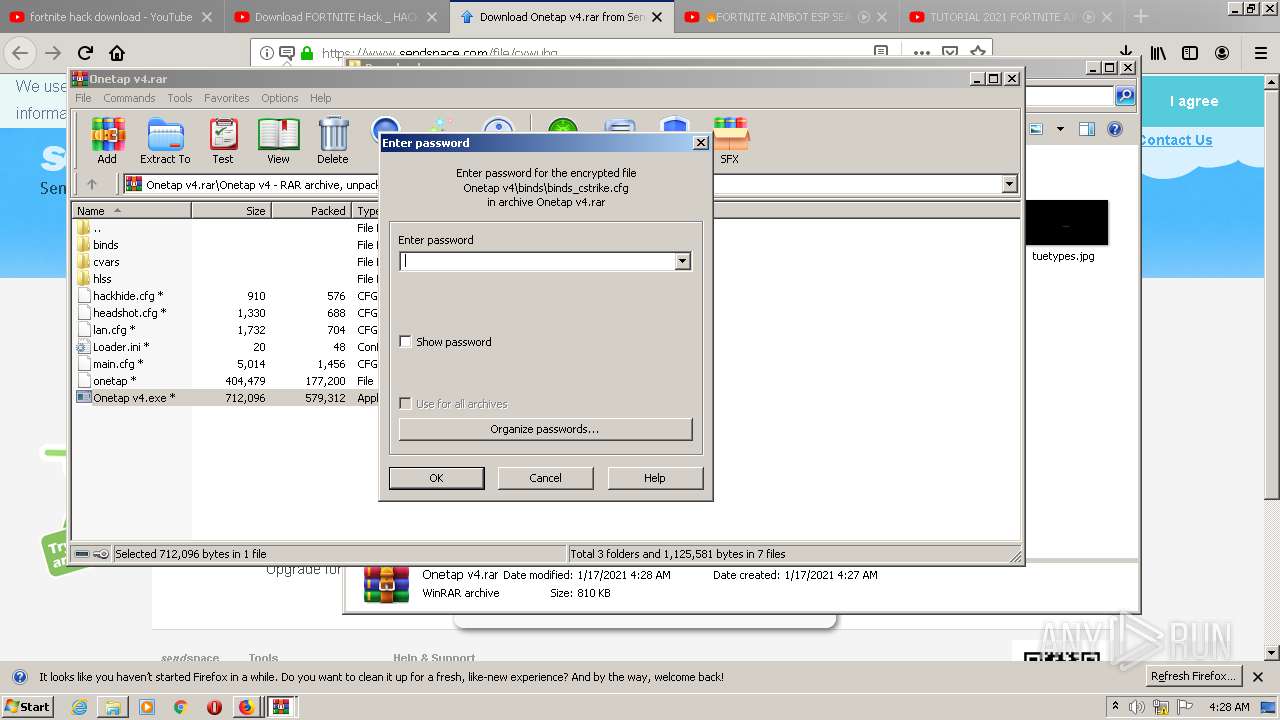
Task: Open WinRAR Options menu
Action: coord(280,98)
